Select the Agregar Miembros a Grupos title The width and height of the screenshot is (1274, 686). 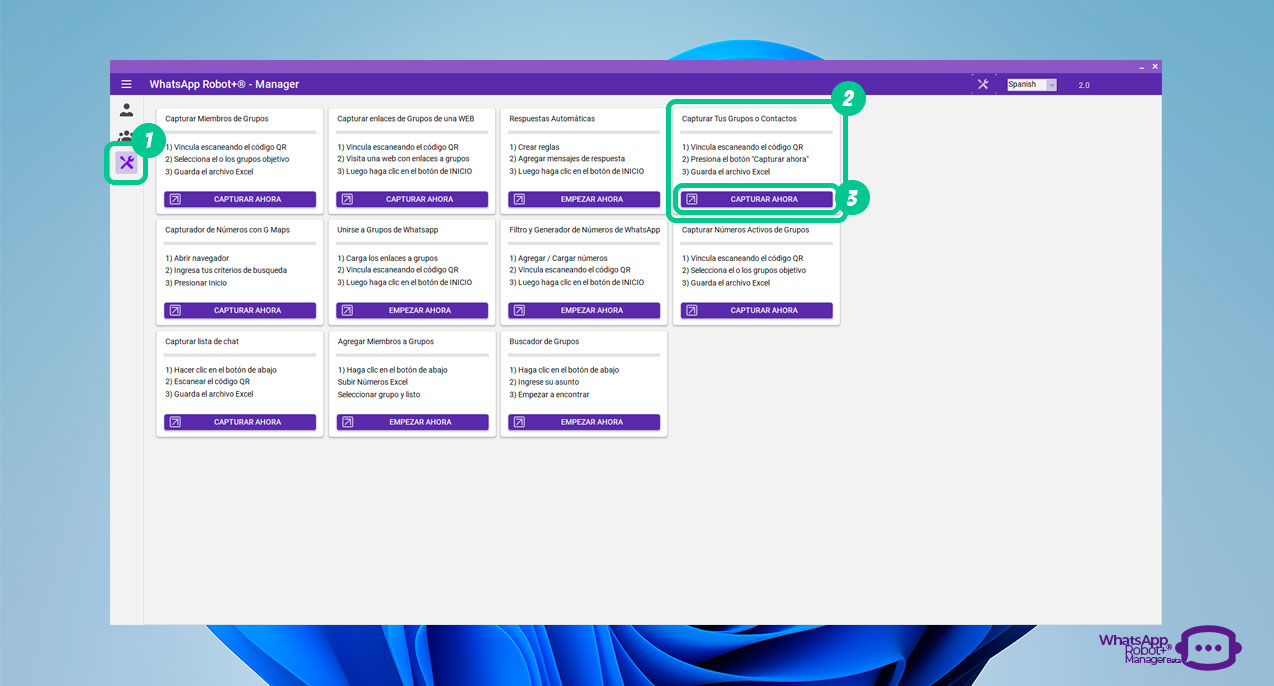[x=386, y=341]
